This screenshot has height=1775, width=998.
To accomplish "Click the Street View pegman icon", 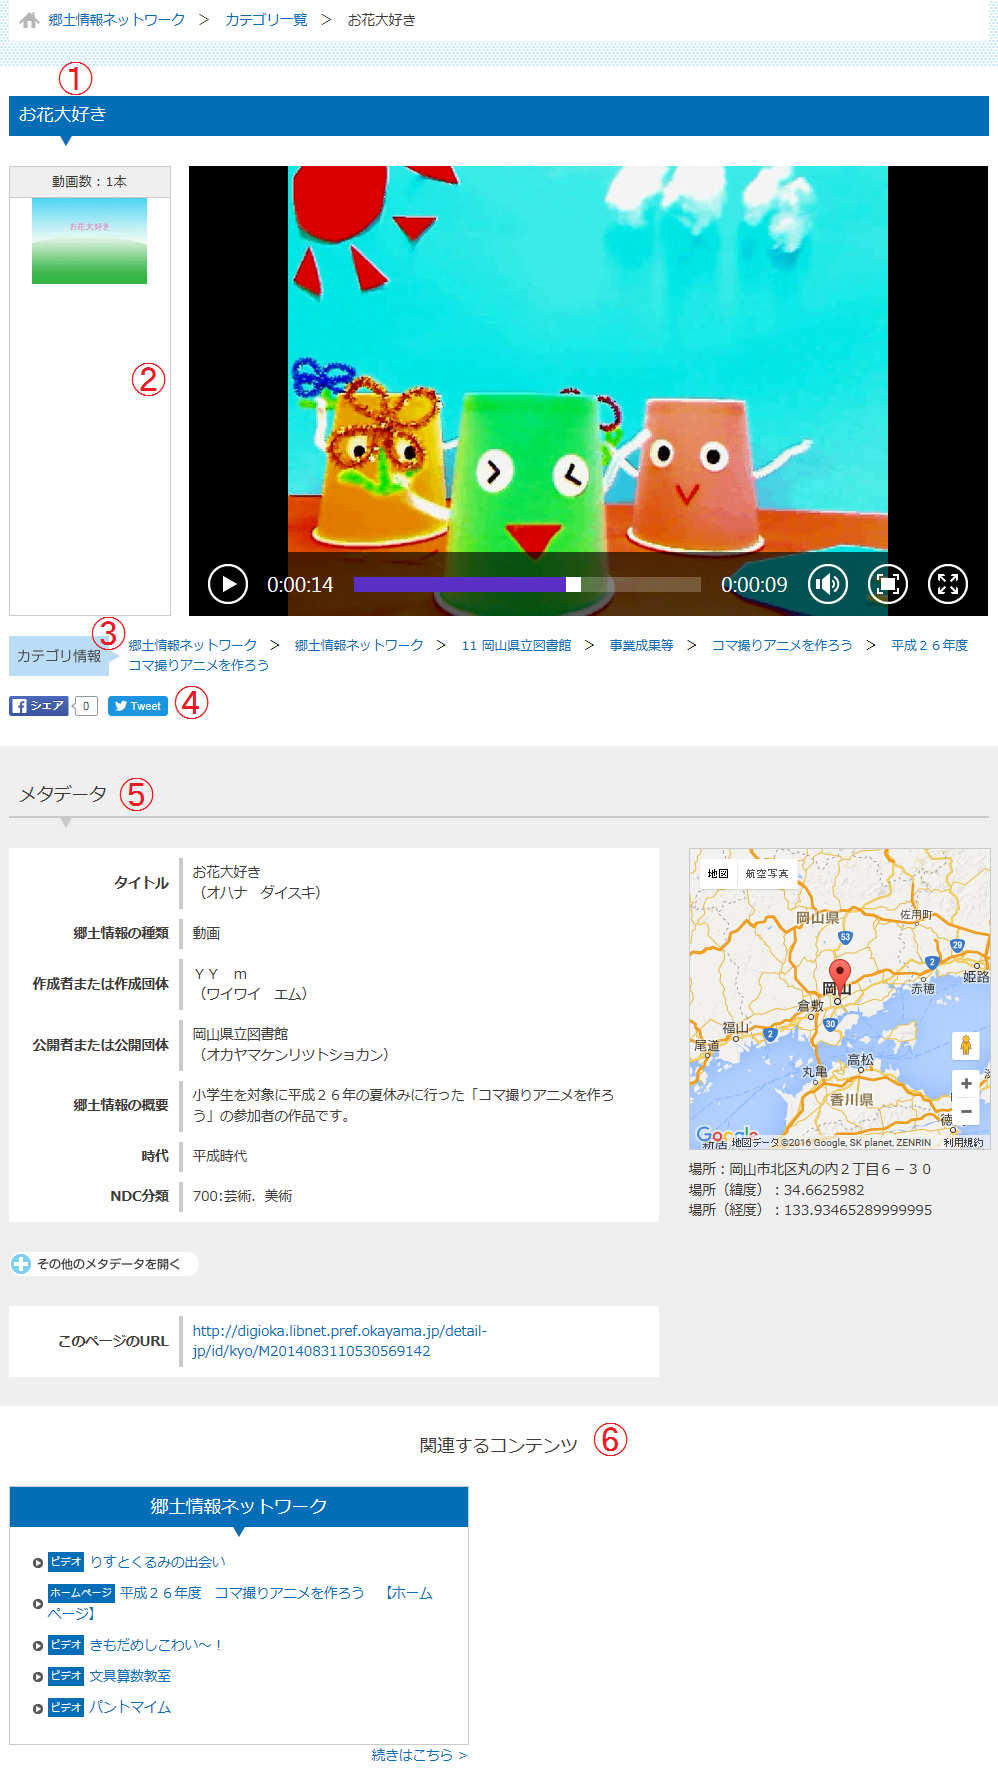I will [x=966, y=1046].
